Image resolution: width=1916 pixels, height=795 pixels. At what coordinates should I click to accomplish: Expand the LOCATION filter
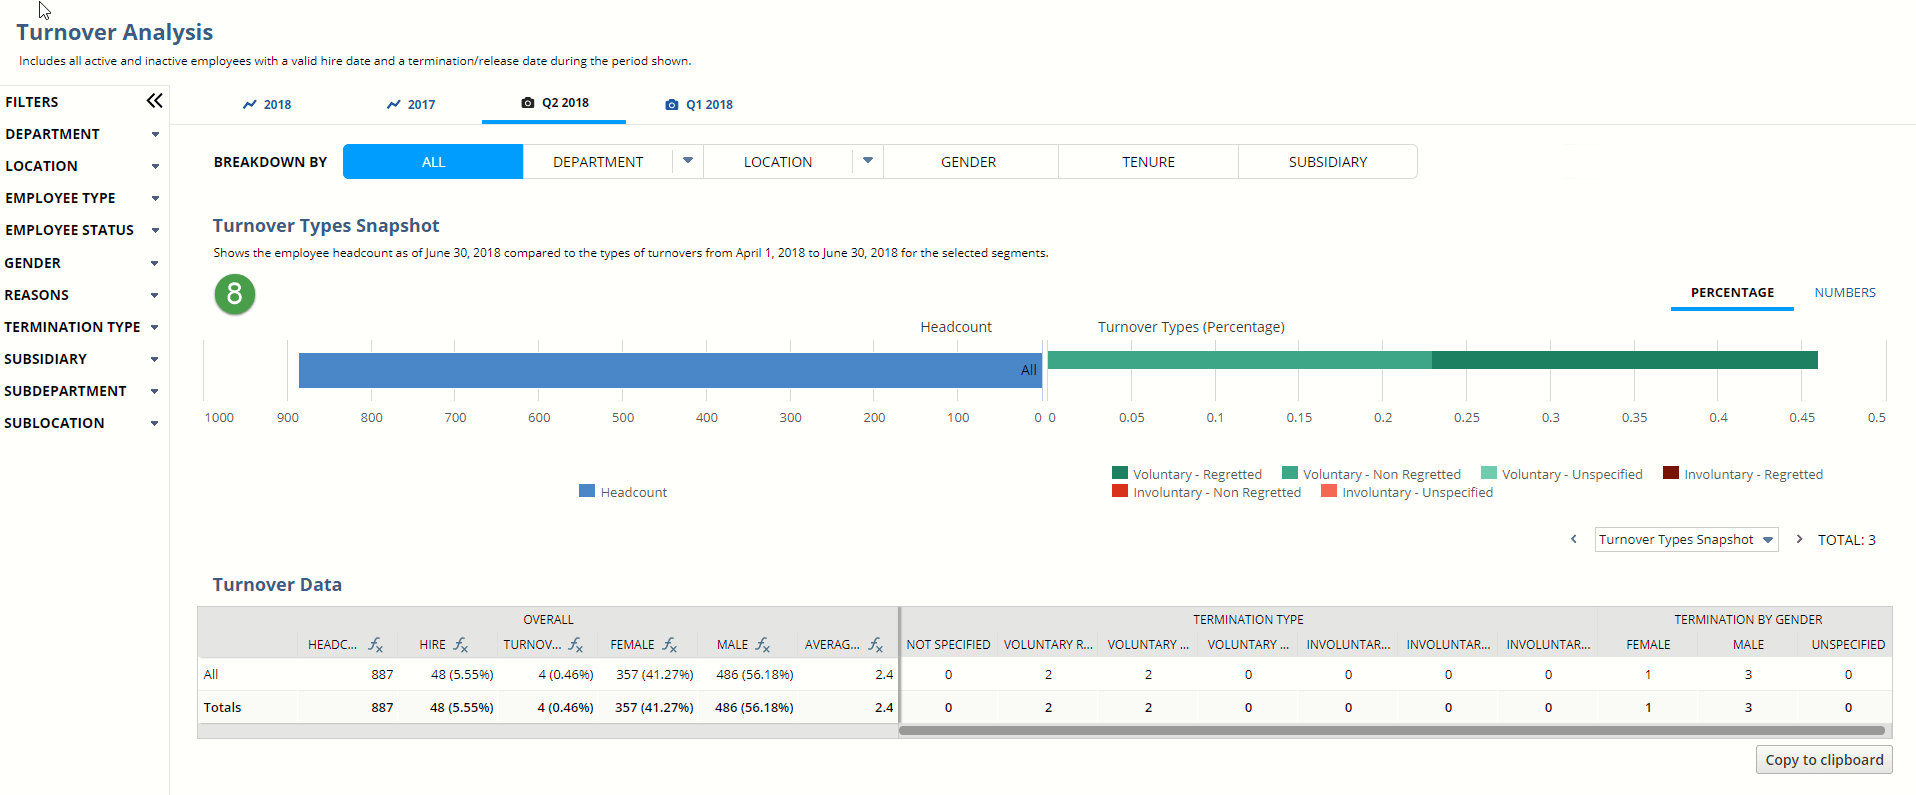[x=155, y=166]
